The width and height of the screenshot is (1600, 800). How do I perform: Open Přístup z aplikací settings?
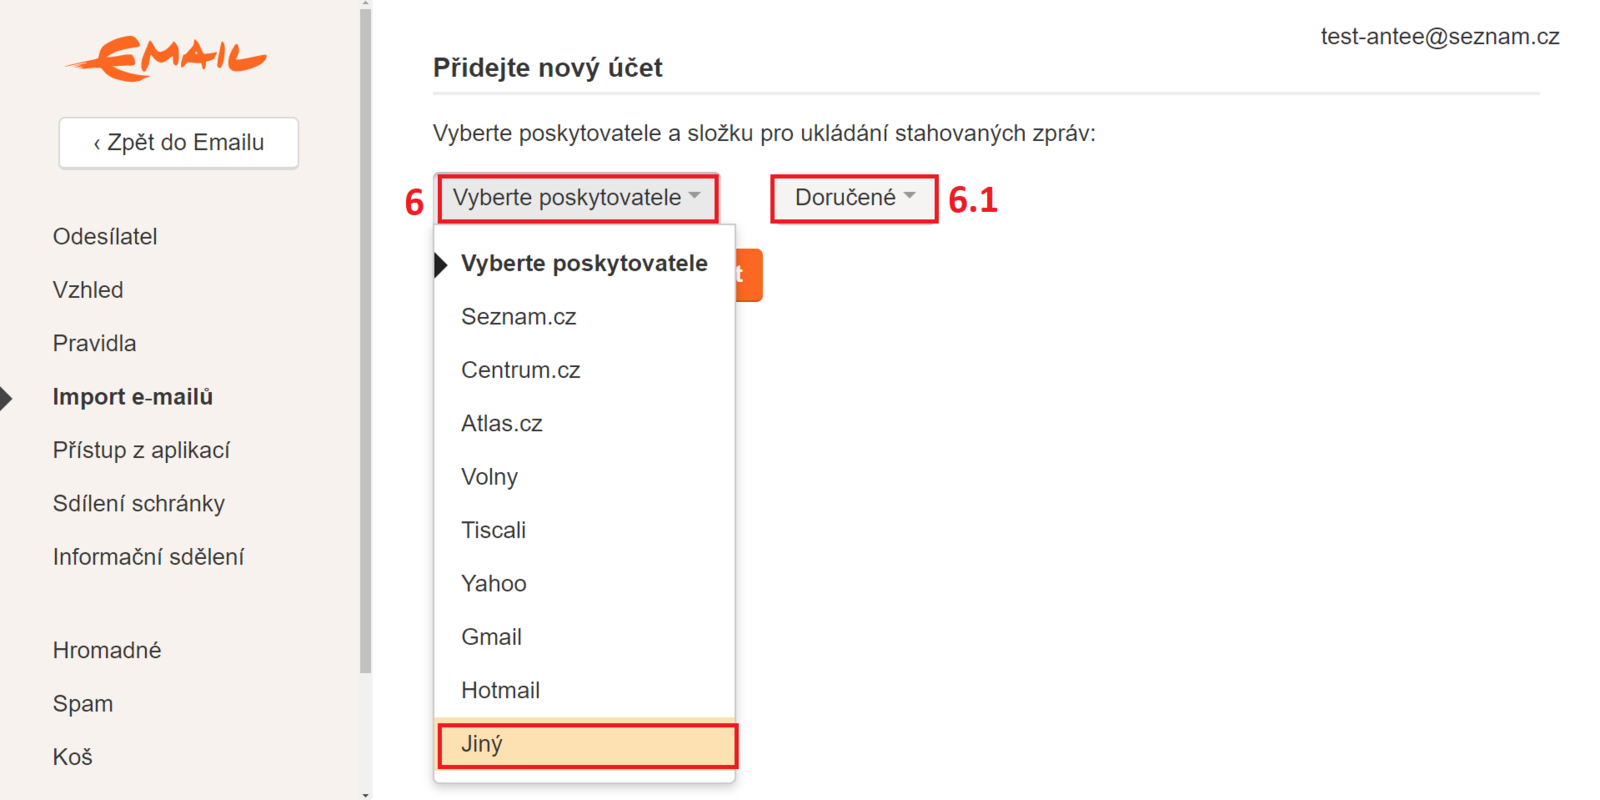coord(141,451)
